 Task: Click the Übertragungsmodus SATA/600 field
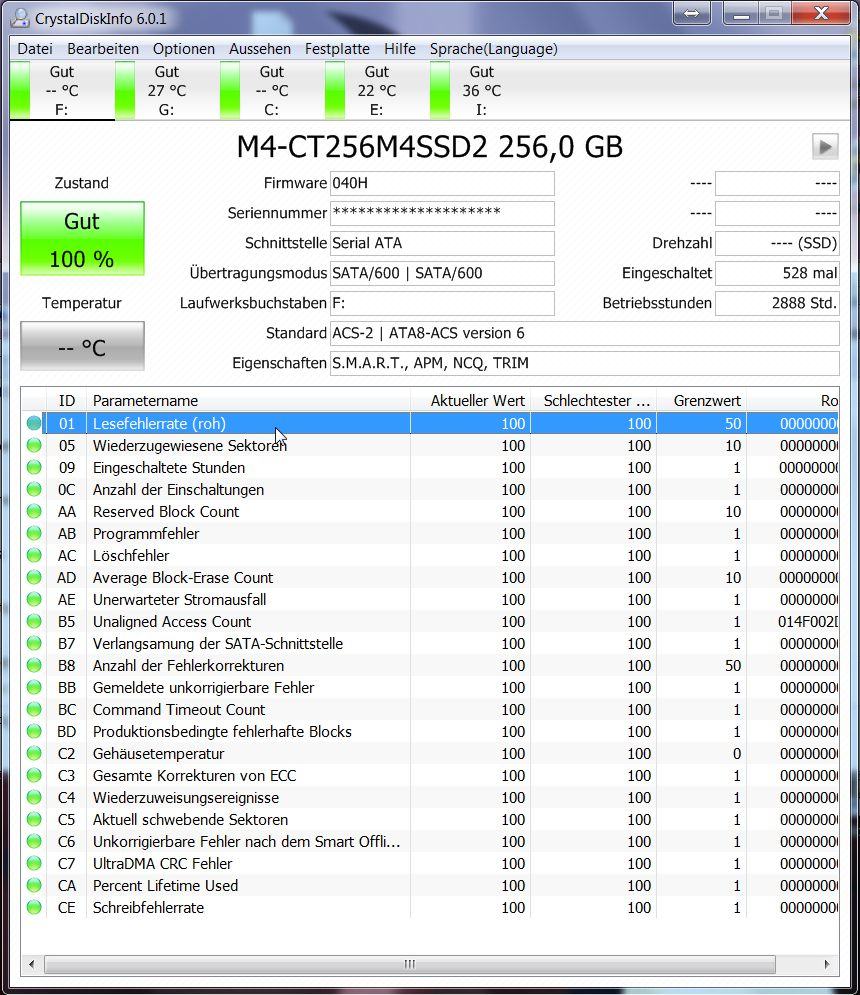point(442,273)
